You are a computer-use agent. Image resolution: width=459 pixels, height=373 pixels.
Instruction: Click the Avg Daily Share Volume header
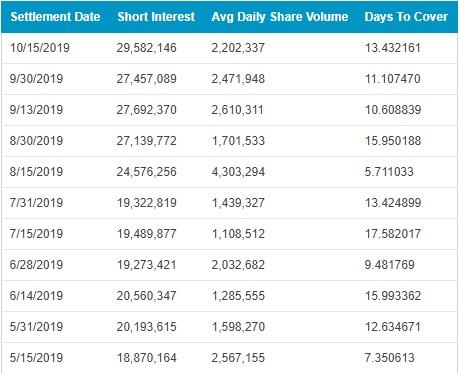click(280, 17)
